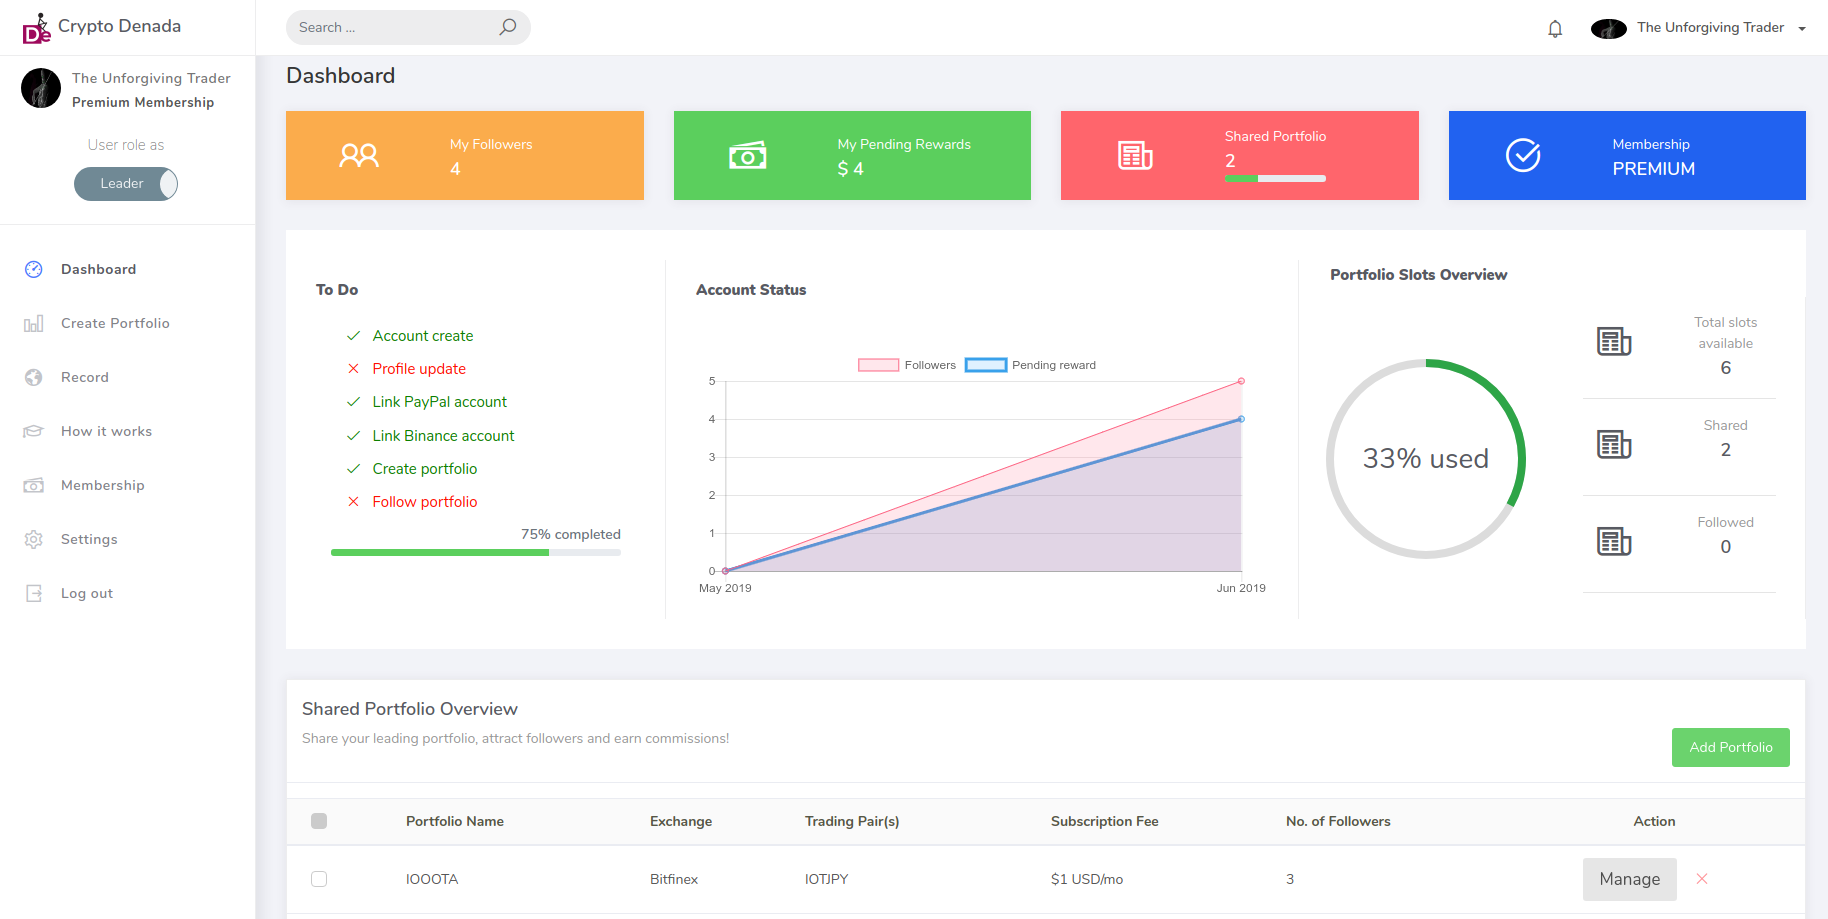Open How it works page
Viewport: 1828px width, 919px height.
tap(106, 431)
